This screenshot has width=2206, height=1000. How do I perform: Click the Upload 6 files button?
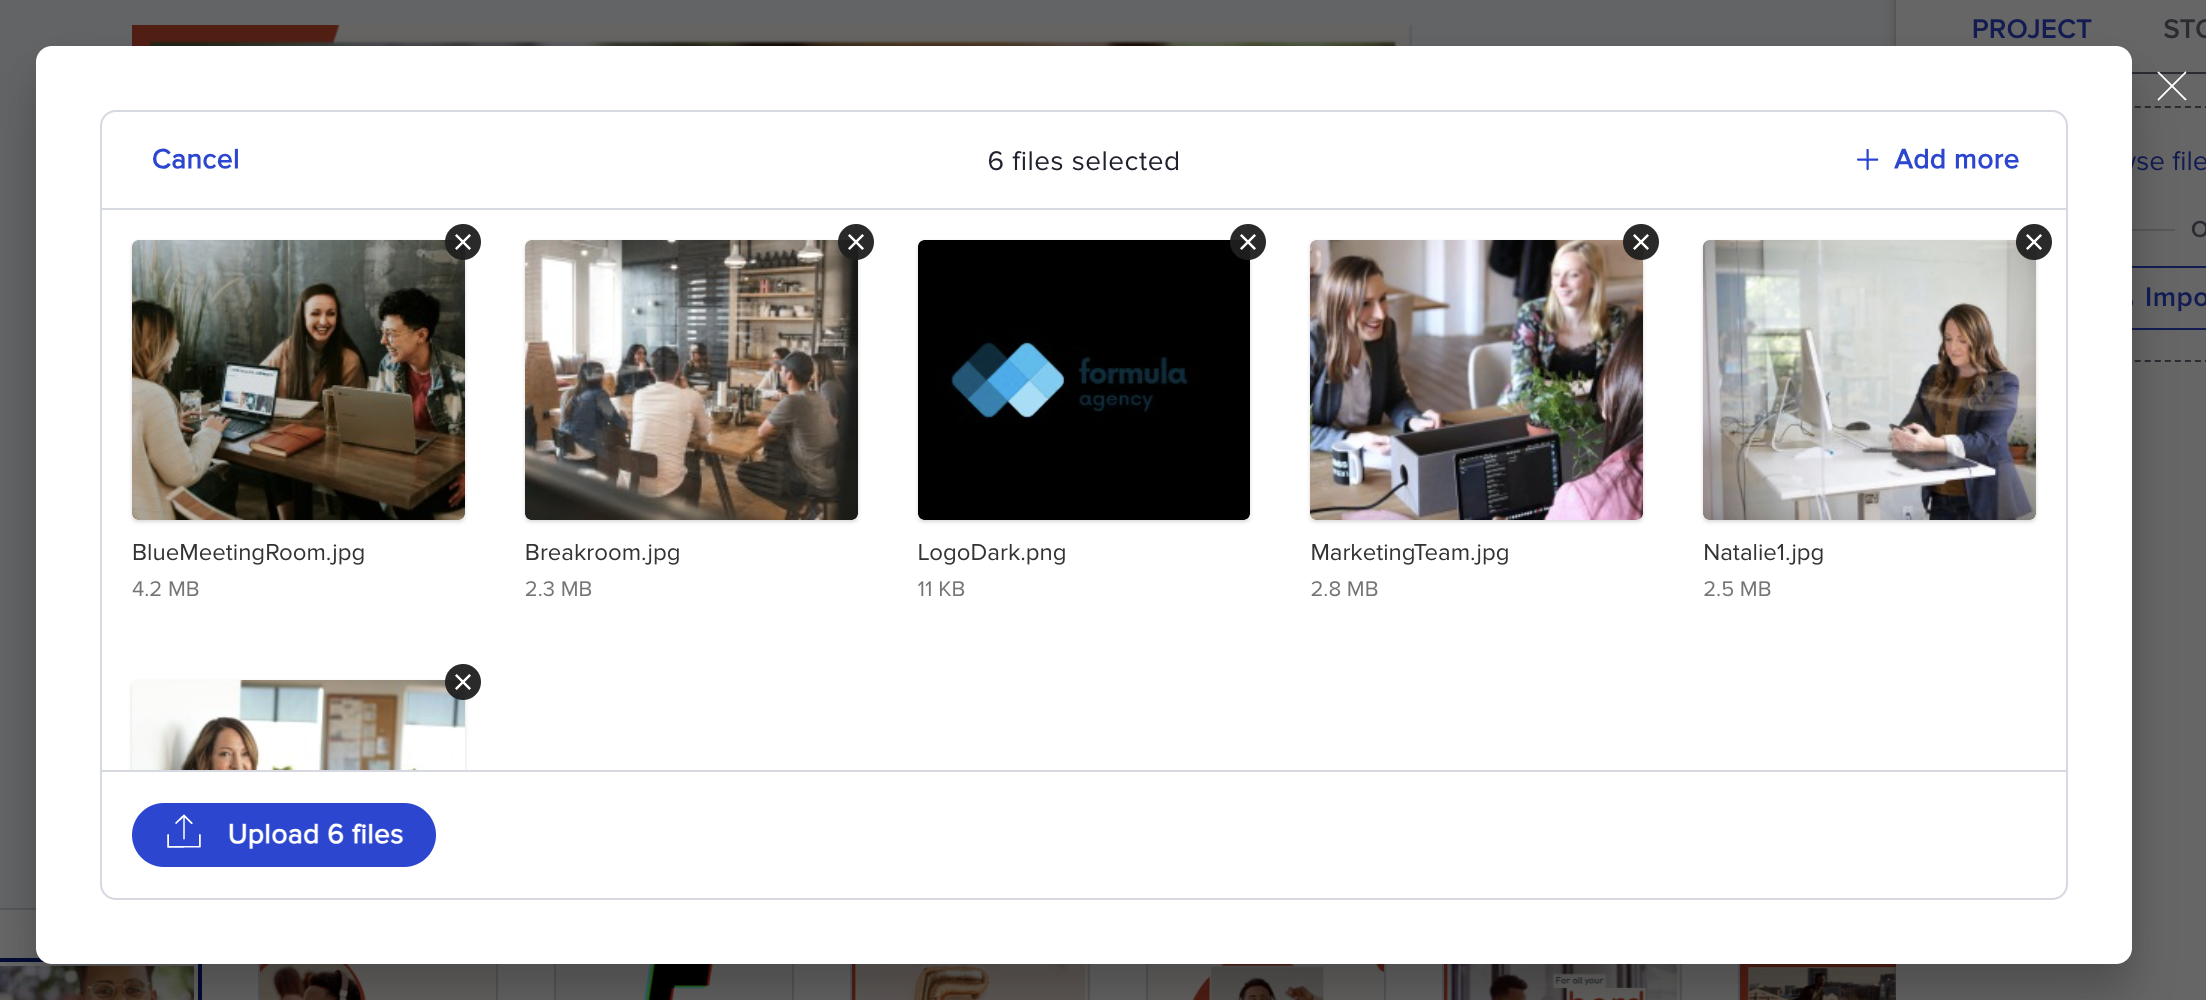[x=284, y=835]
